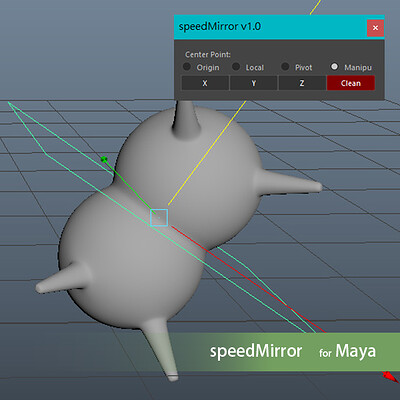Screen dimensions: 400x400
Task: Click the Z axis mirror button
Action: pyautogui.click(x=302, y=83)
